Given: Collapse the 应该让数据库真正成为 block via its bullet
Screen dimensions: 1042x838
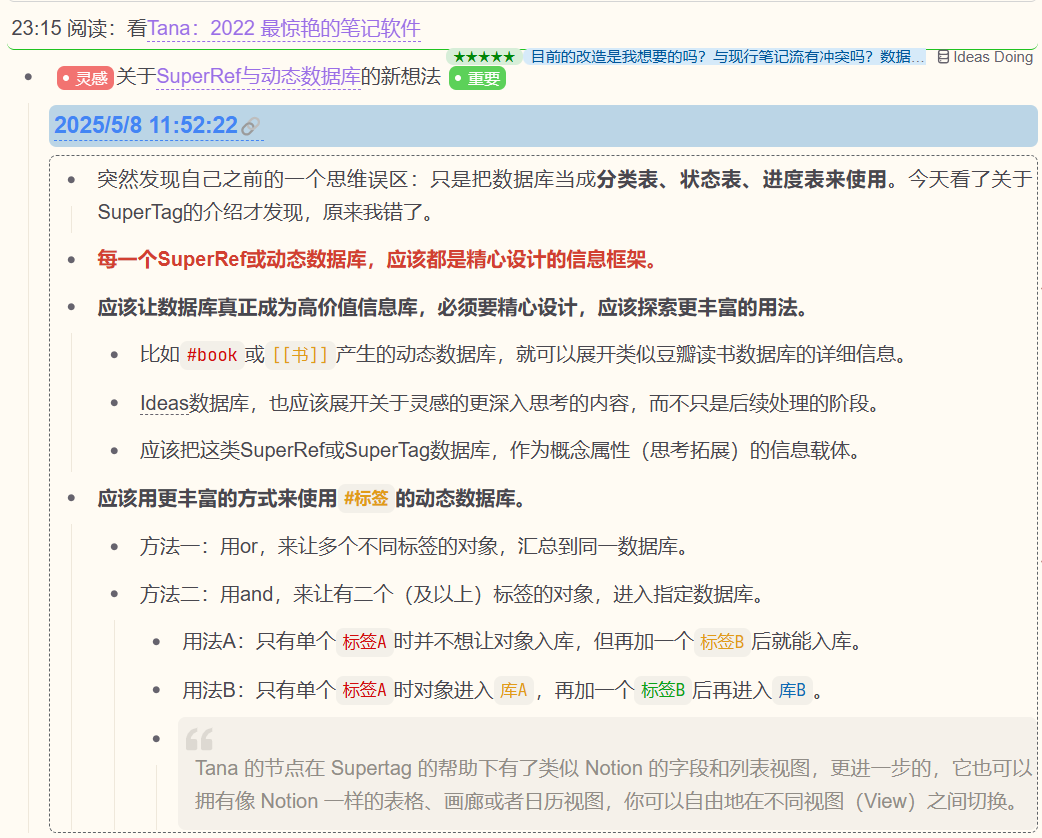Looking at the screenshot, I should (71, 307).
